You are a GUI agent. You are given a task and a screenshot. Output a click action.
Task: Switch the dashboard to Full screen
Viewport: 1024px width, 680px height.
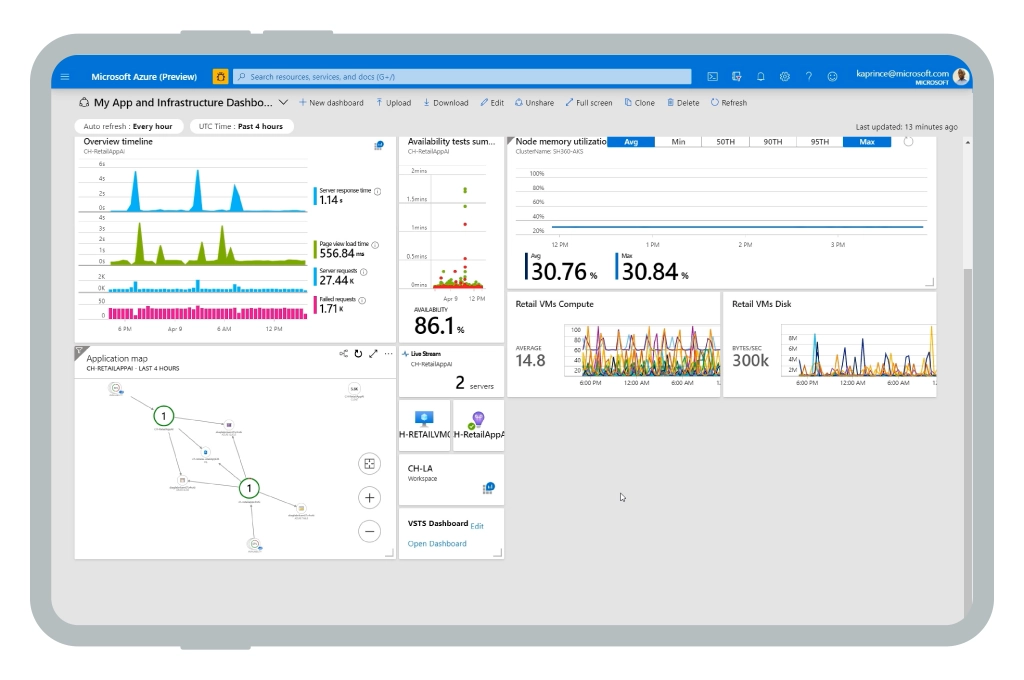pos(588,103)
